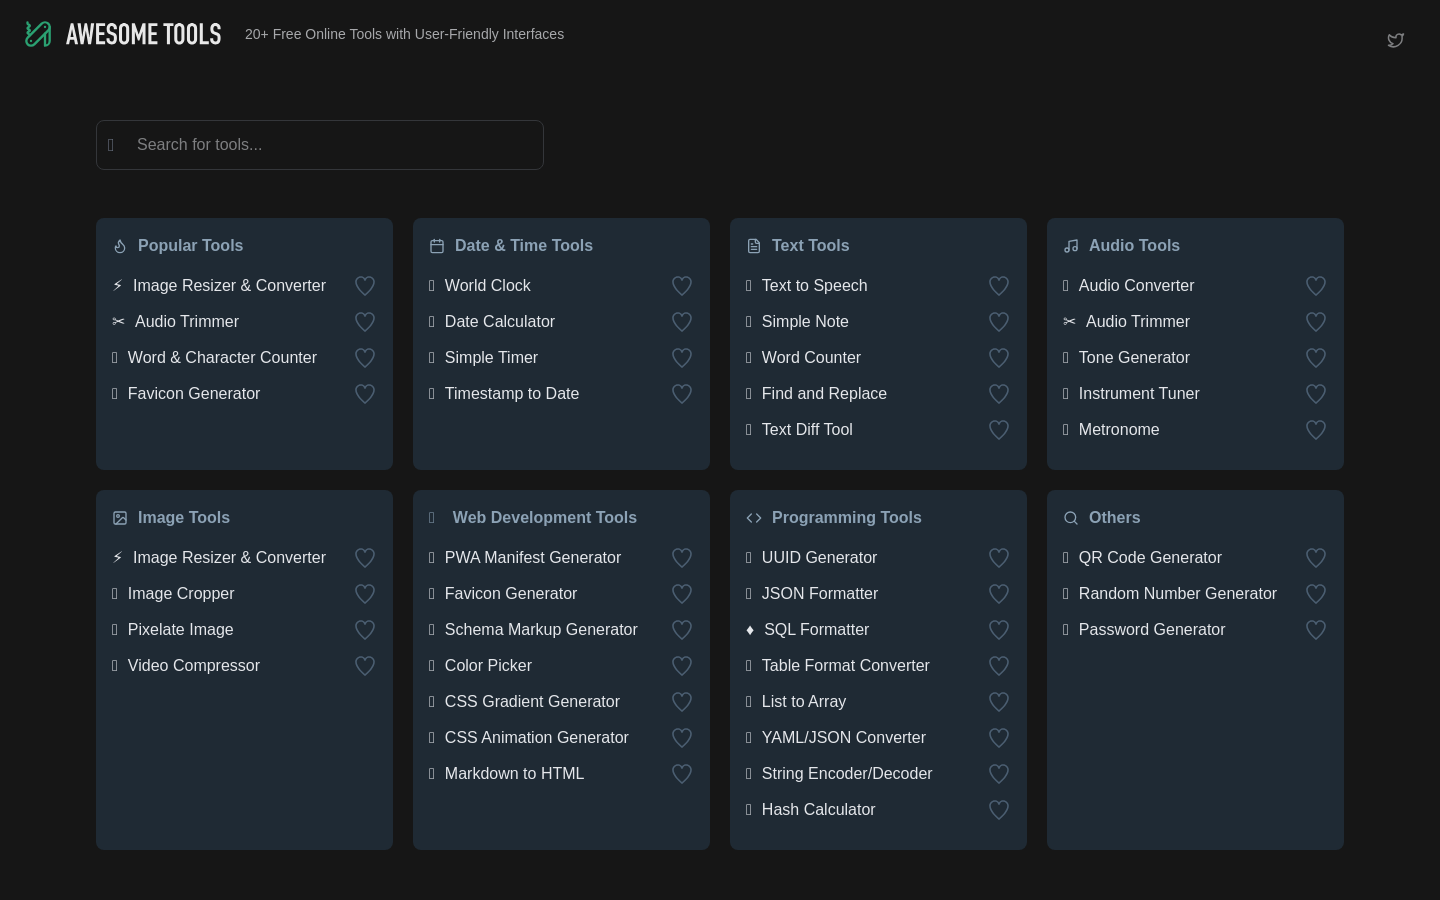Open the Simple Timer tool

click(x=491, y=358)
